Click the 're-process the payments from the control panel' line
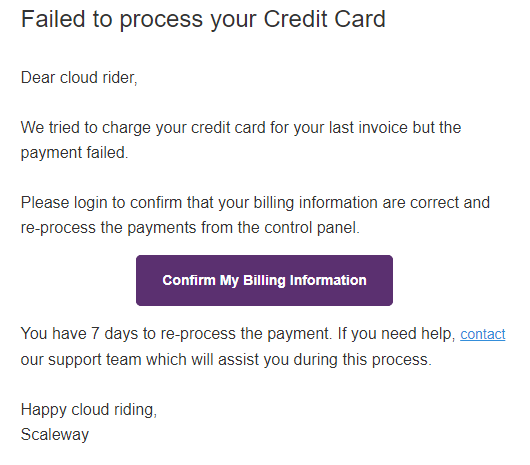The image size is (530, 465). click(x=190, y=228)
